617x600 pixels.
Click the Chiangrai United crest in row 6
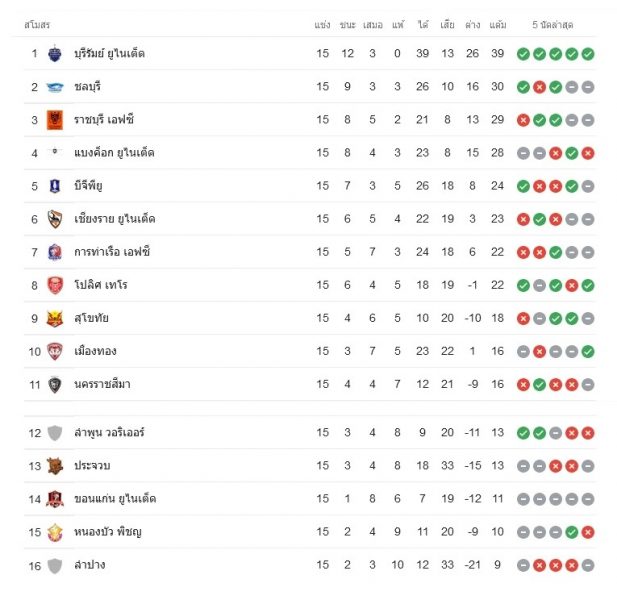click(x=55, y=219)
